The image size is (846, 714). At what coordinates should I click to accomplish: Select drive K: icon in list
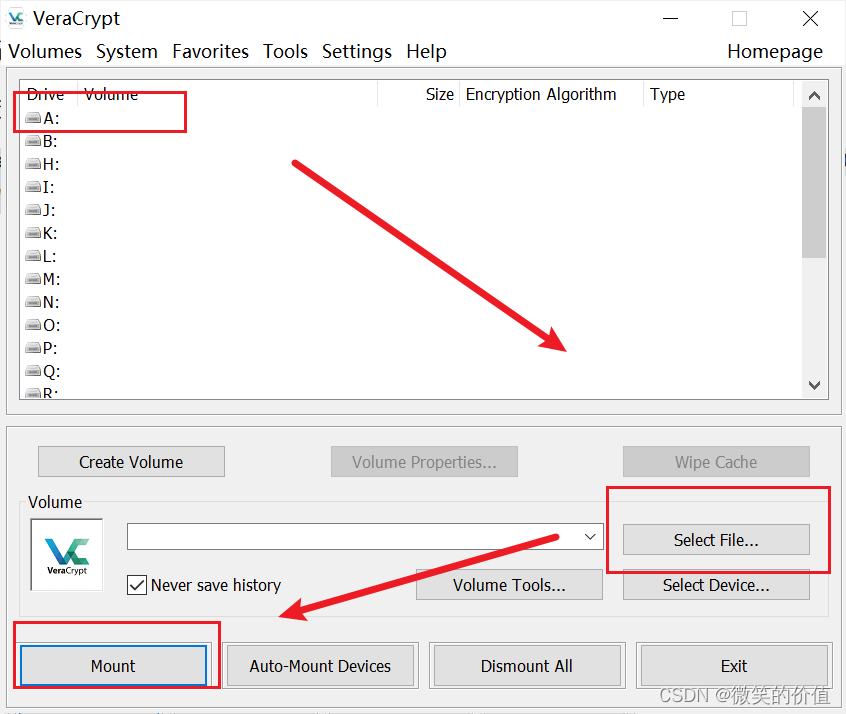[33, 233]
